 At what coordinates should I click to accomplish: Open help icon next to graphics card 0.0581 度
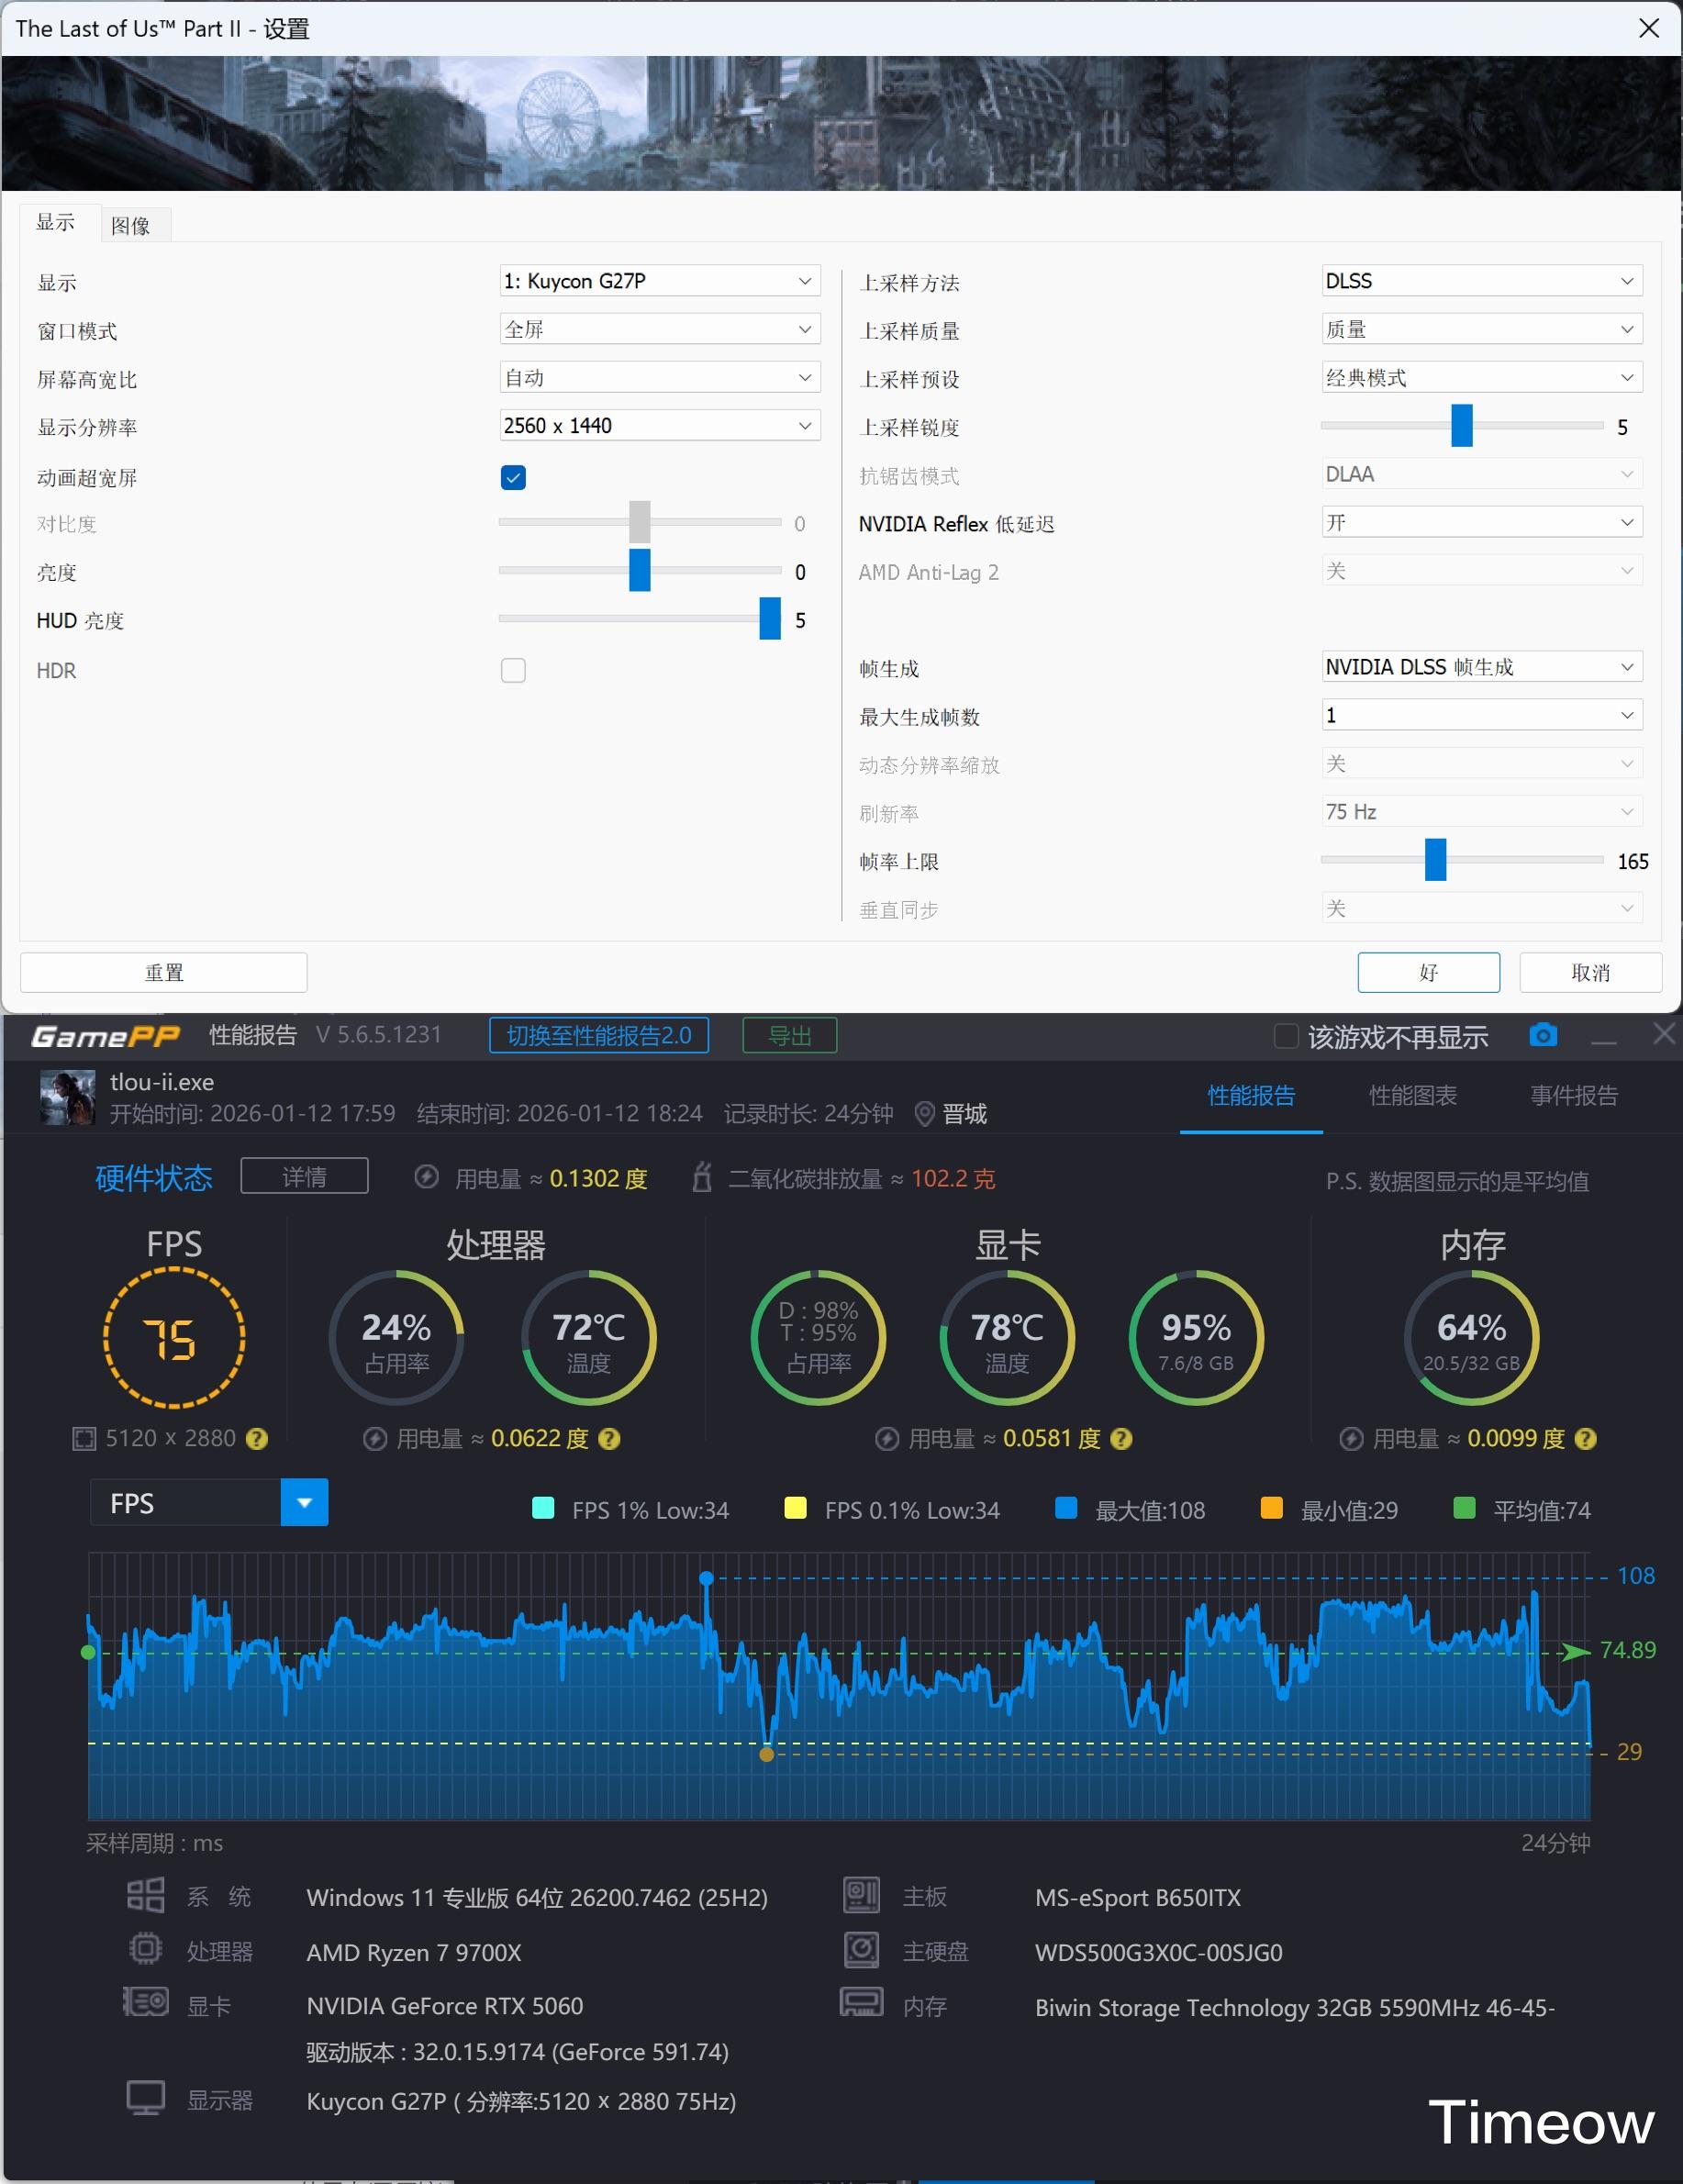coord(1121,1438)
